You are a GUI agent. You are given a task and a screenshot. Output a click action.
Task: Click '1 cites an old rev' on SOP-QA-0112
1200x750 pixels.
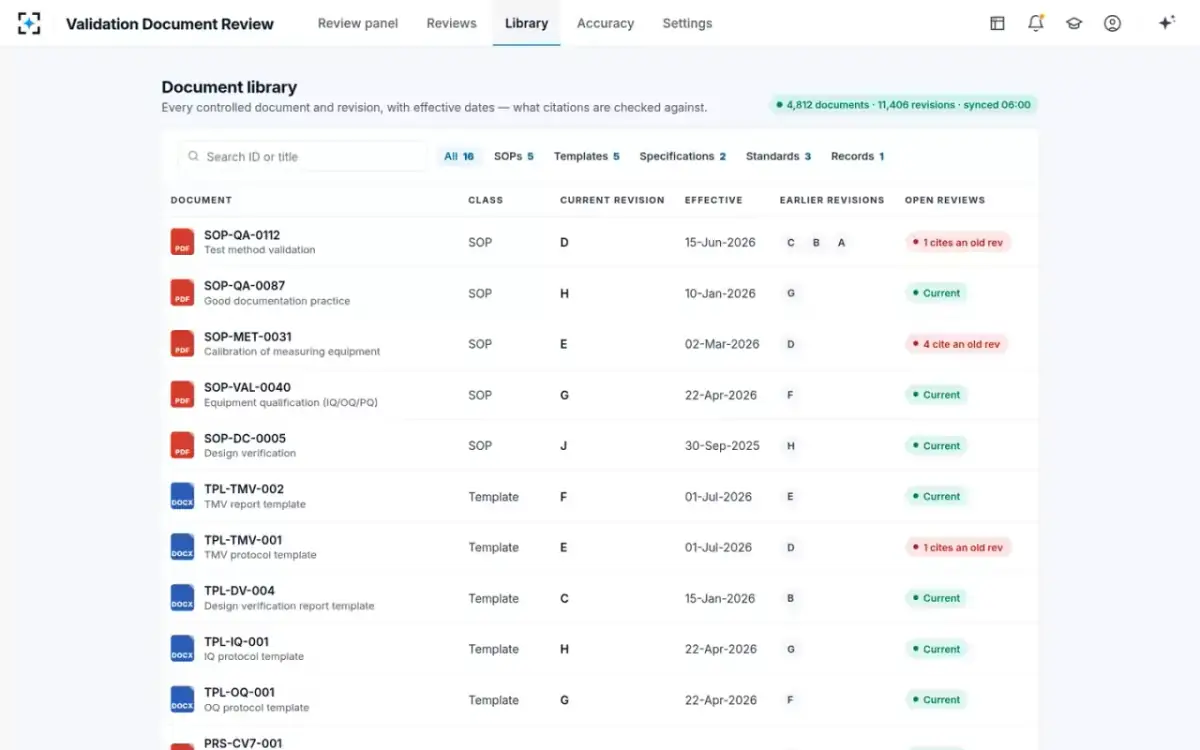tap(958, 242)
